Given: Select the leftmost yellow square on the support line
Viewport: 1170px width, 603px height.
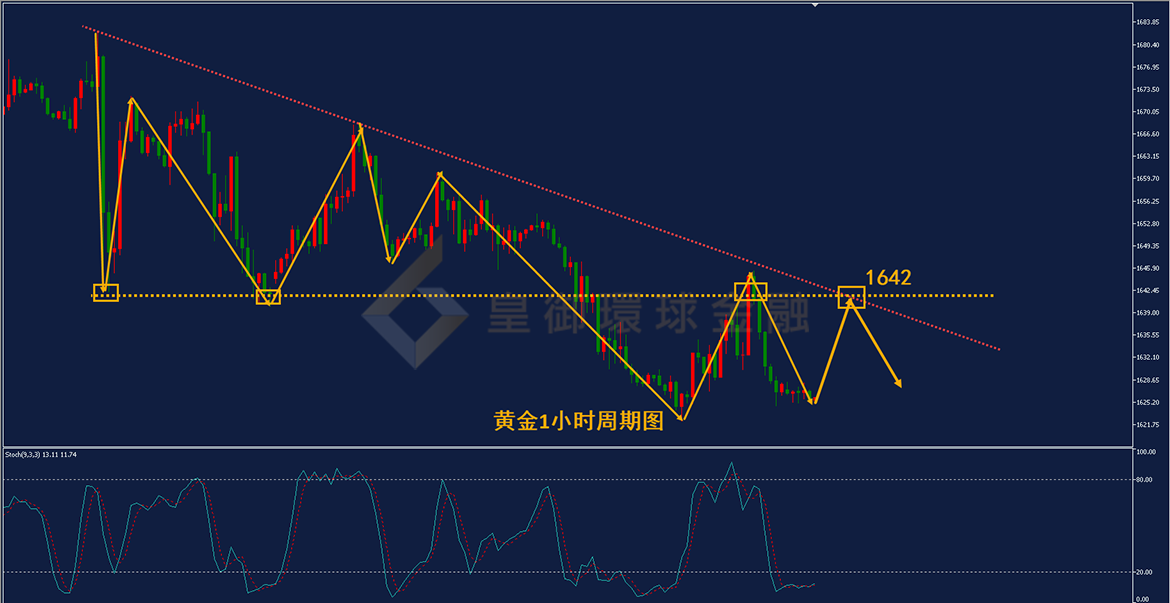Looking at the screenshot, I should click(x=105, y=293).
